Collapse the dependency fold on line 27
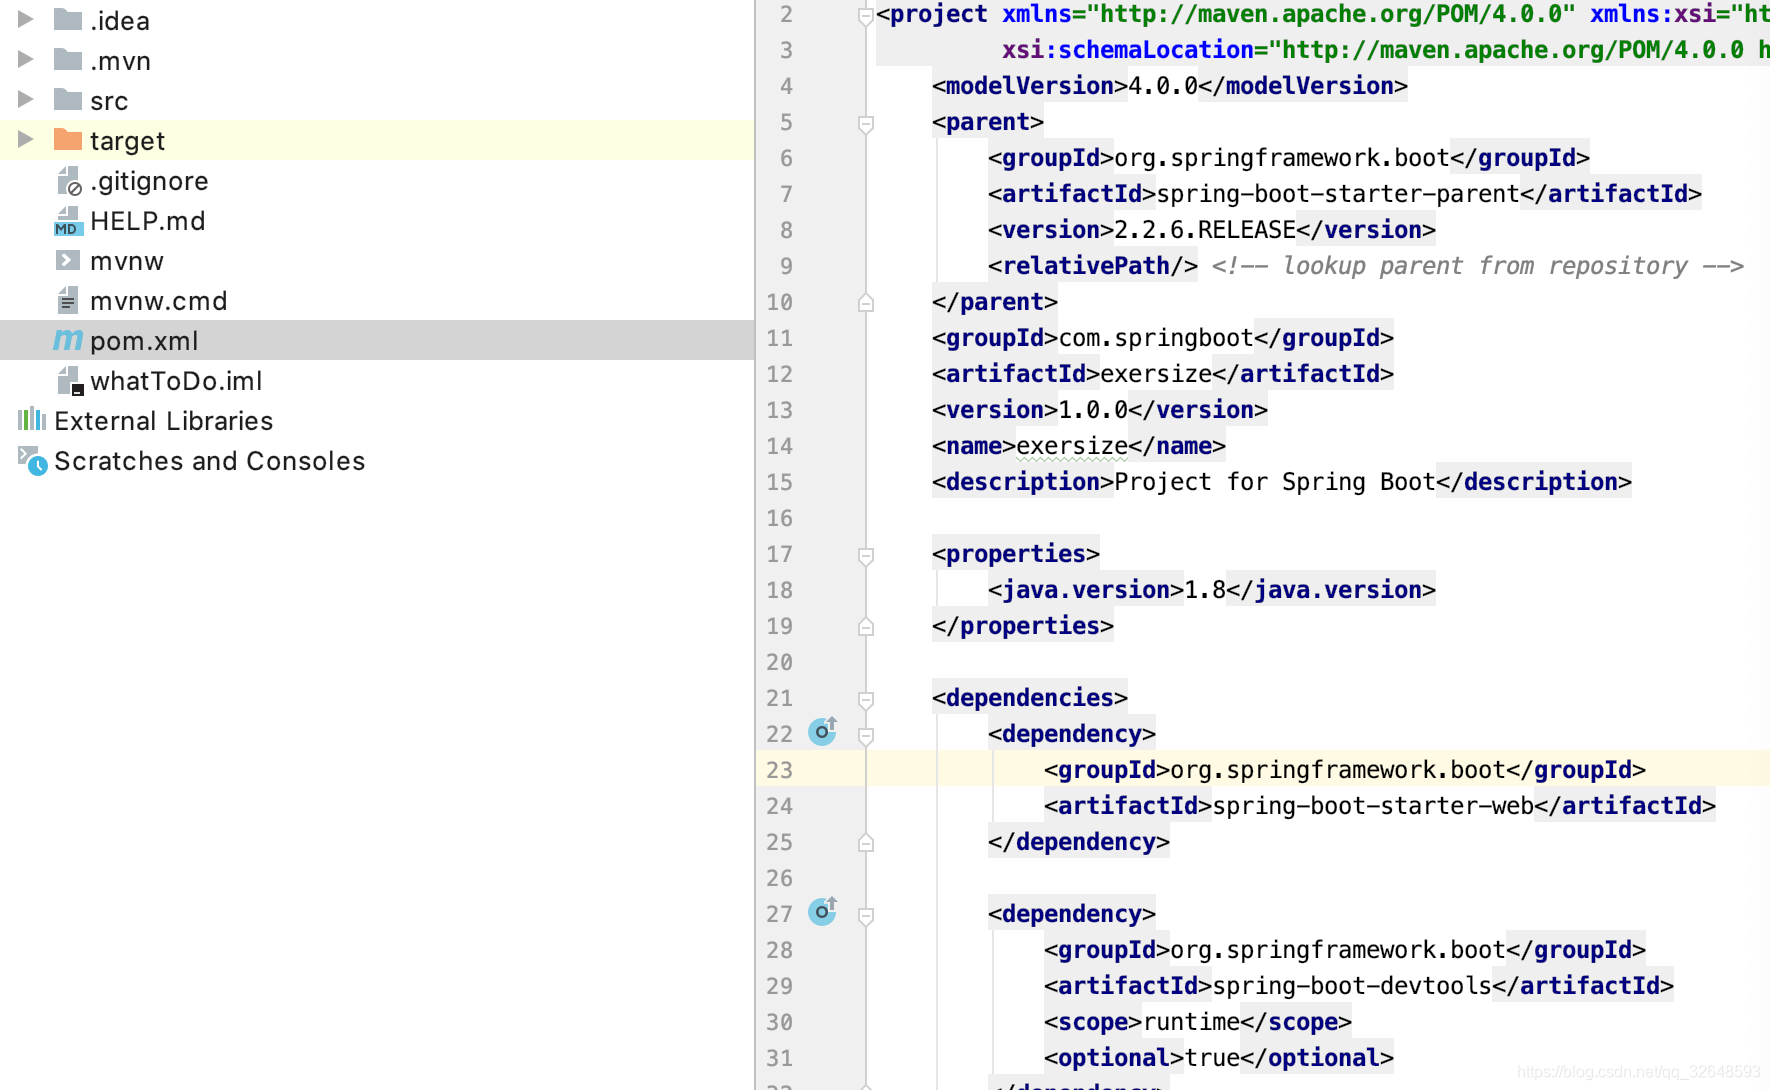 (866, 916)
